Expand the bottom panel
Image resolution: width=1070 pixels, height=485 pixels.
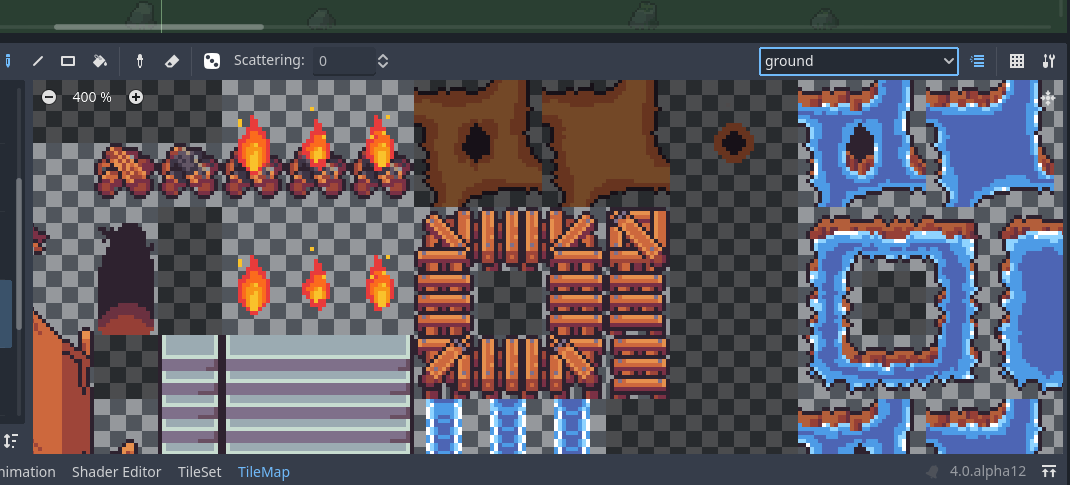point(1049,471)
